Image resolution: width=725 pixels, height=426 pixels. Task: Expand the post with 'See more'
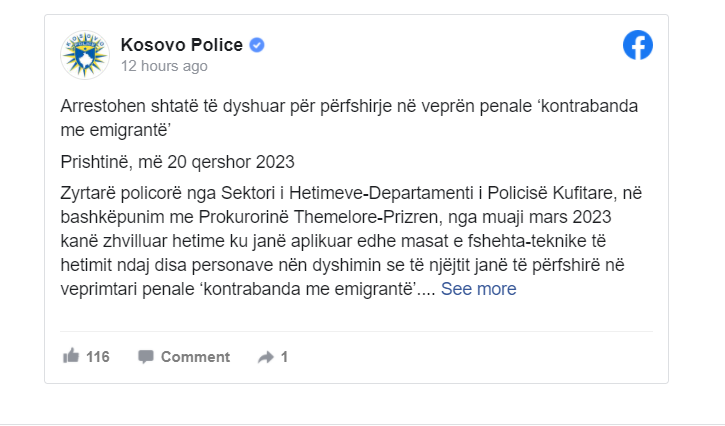coord(479,289)
